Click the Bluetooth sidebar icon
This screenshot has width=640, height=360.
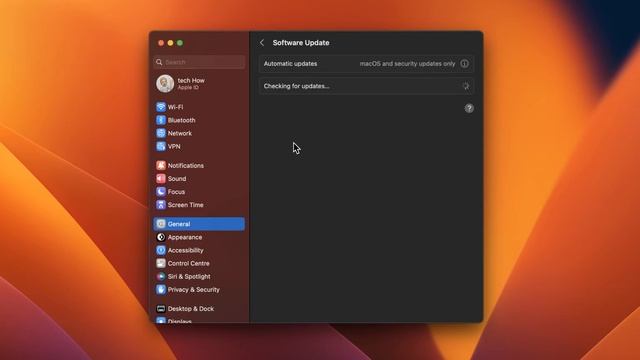pyautogui.click(x=161, y=120)
